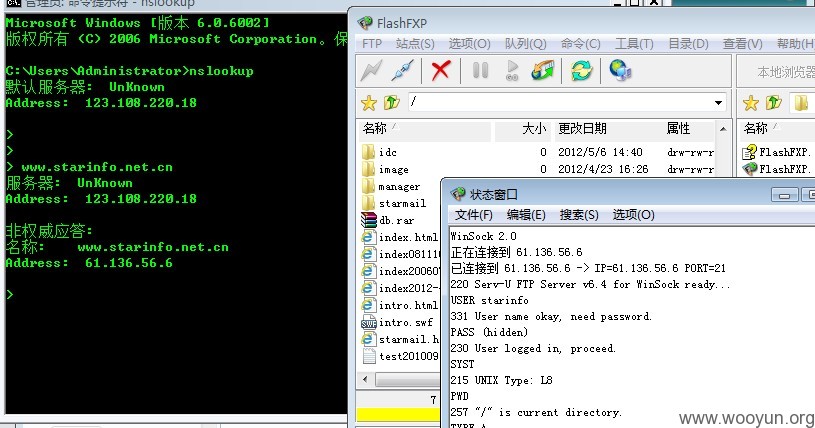Screen dimensions: 815x428
Task: Select the db.rar archive icon
Action: (x=369, y=220)
